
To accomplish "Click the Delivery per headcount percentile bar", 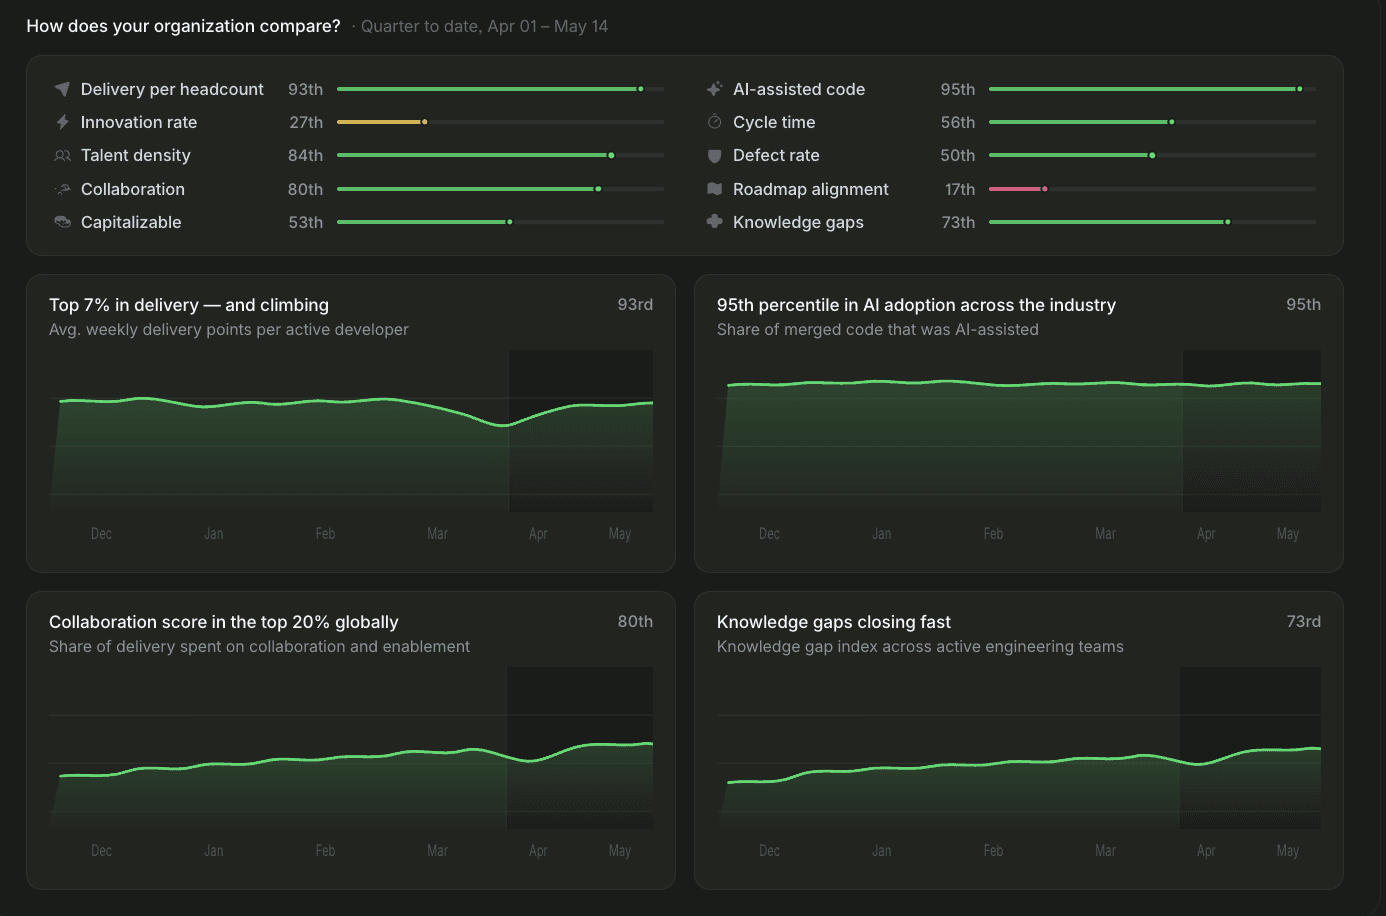I will pyautogui.click(x=500, y=89).
